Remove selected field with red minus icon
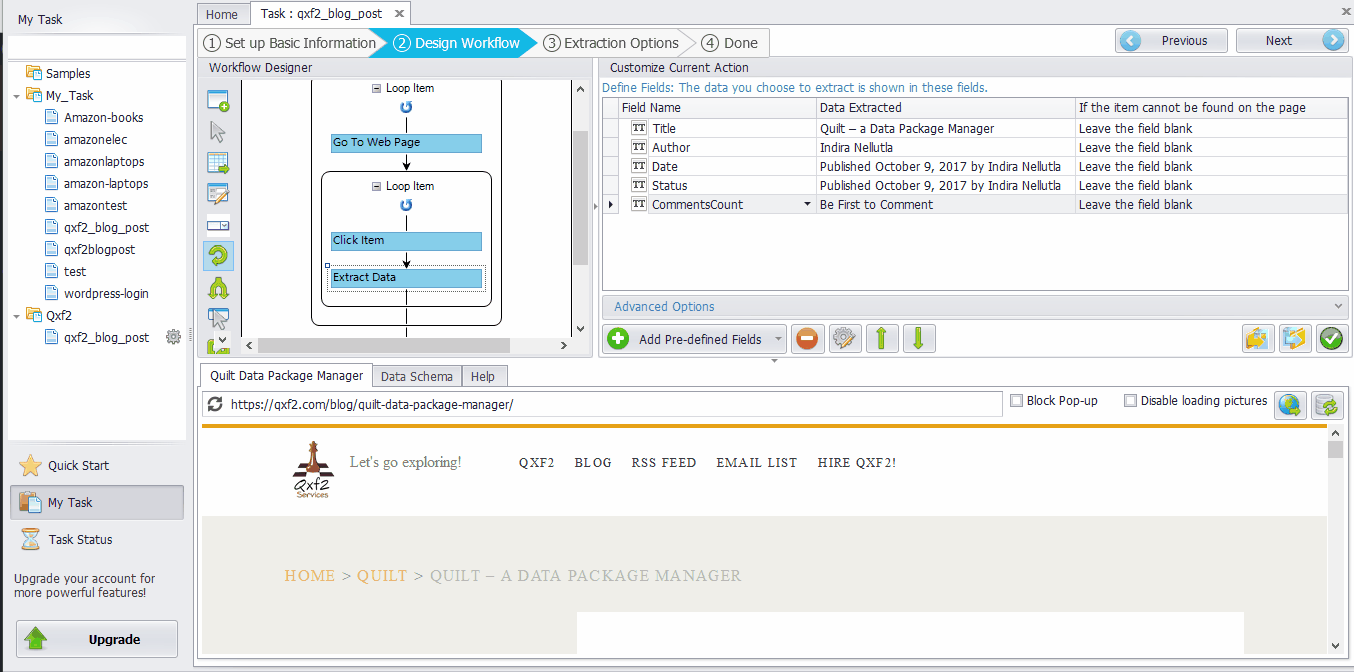Viewport: 1354px width, 672px height. coord(807,339)
